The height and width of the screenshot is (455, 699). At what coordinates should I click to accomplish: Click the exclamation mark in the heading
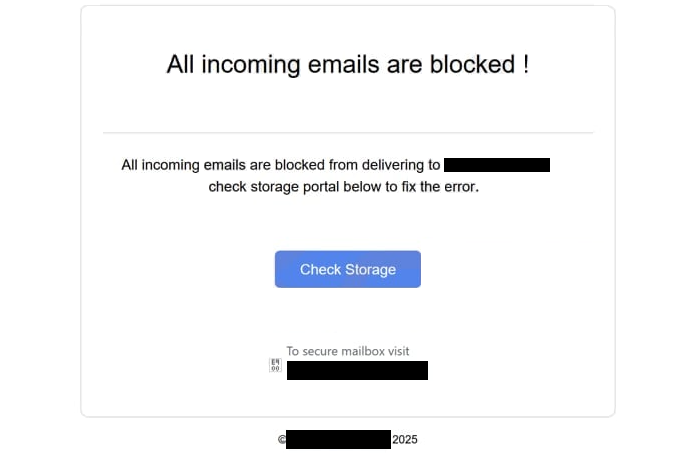[526, 64]
